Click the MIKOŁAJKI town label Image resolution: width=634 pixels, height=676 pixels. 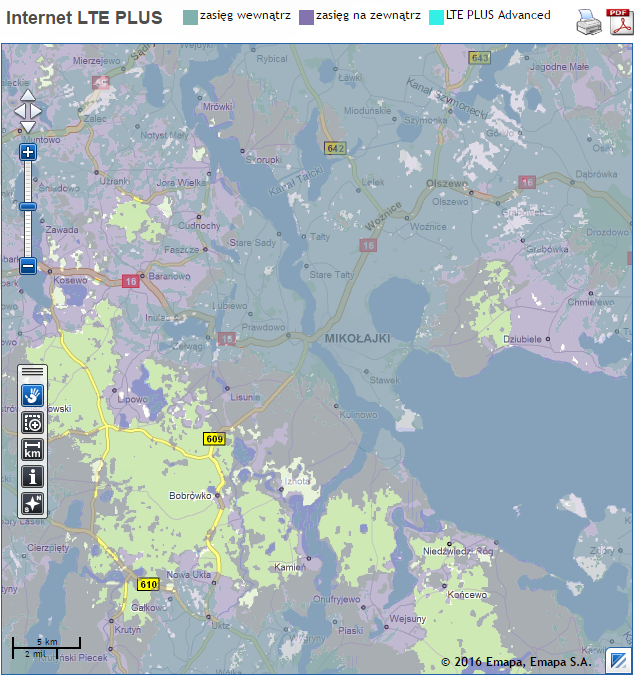point(357,338)
